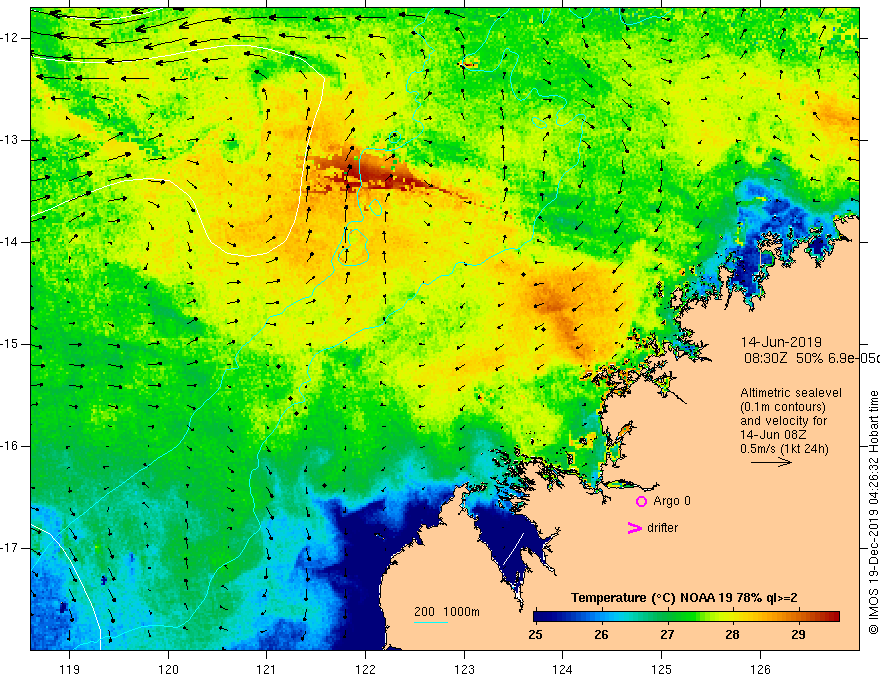880x680 pixels.
Task: Click longitude axis label 119
Action: pyautogui.click(x=70, y=669)
